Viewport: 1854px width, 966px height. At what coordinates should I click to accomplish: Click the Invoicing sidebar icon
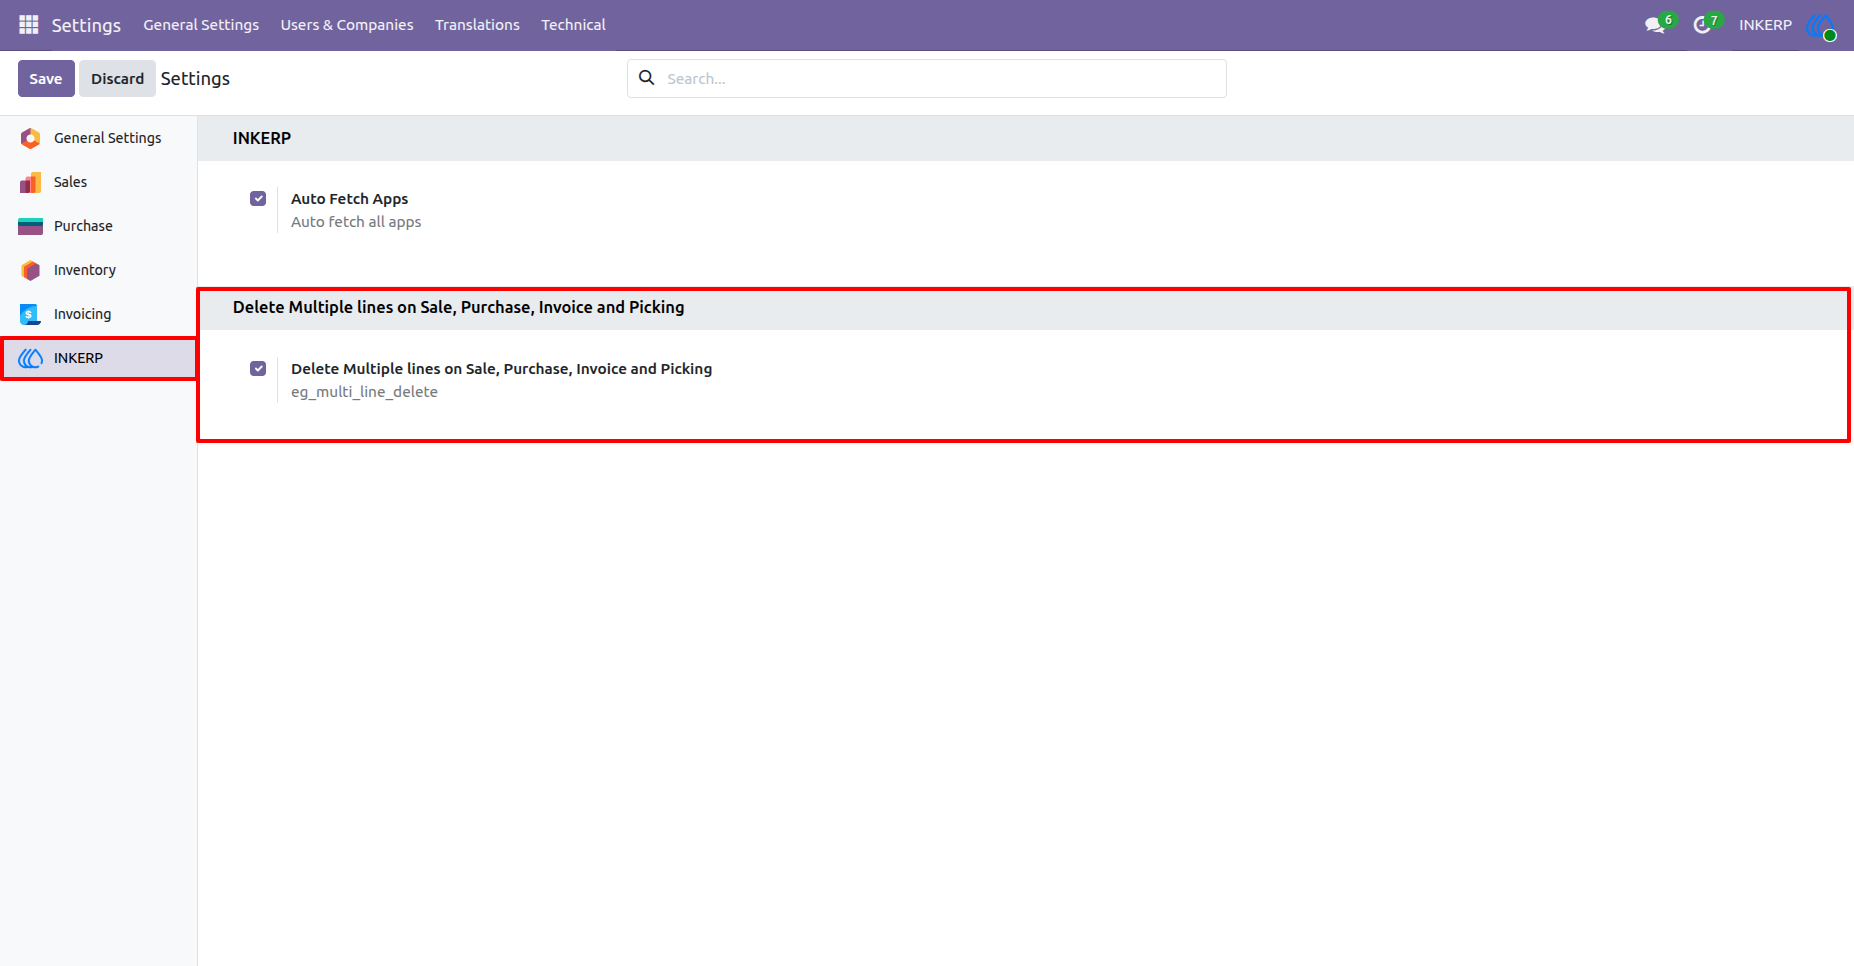click(30, 314)
